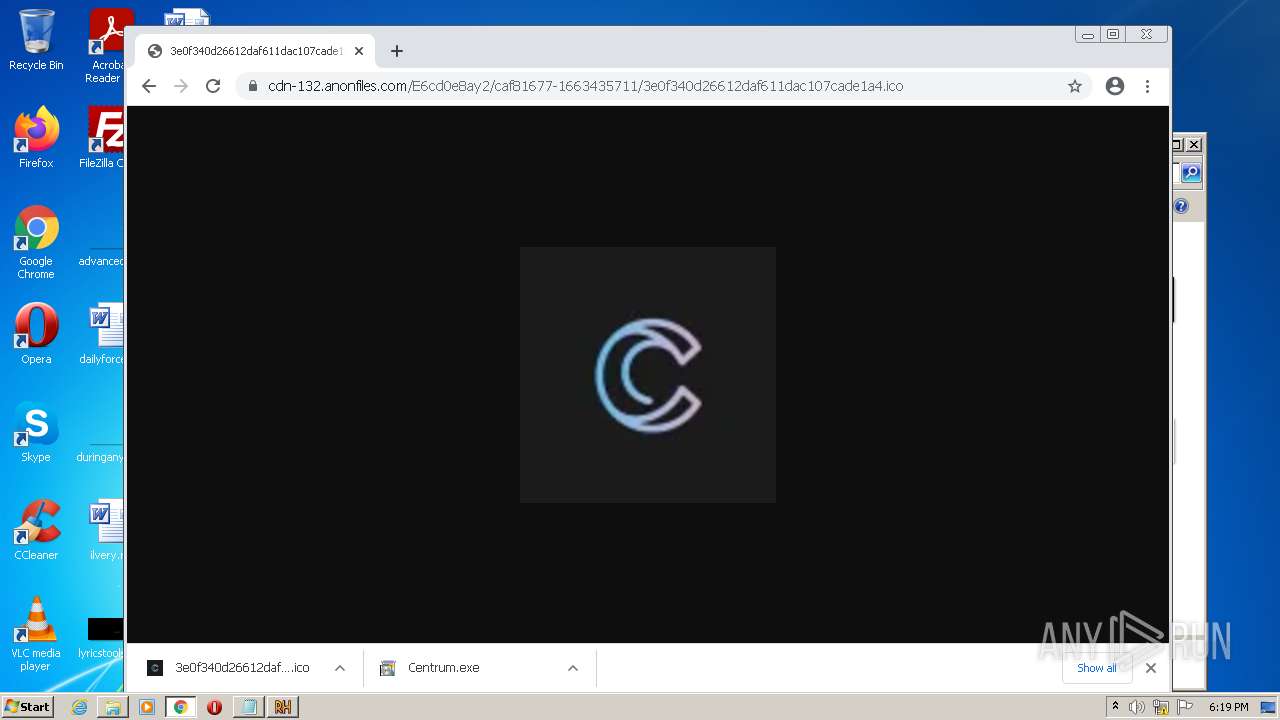Open the Chrome profile avatar menu
Image resolution: width=1280 pixels, height=720 pixels.
(x=1115, y=86)
